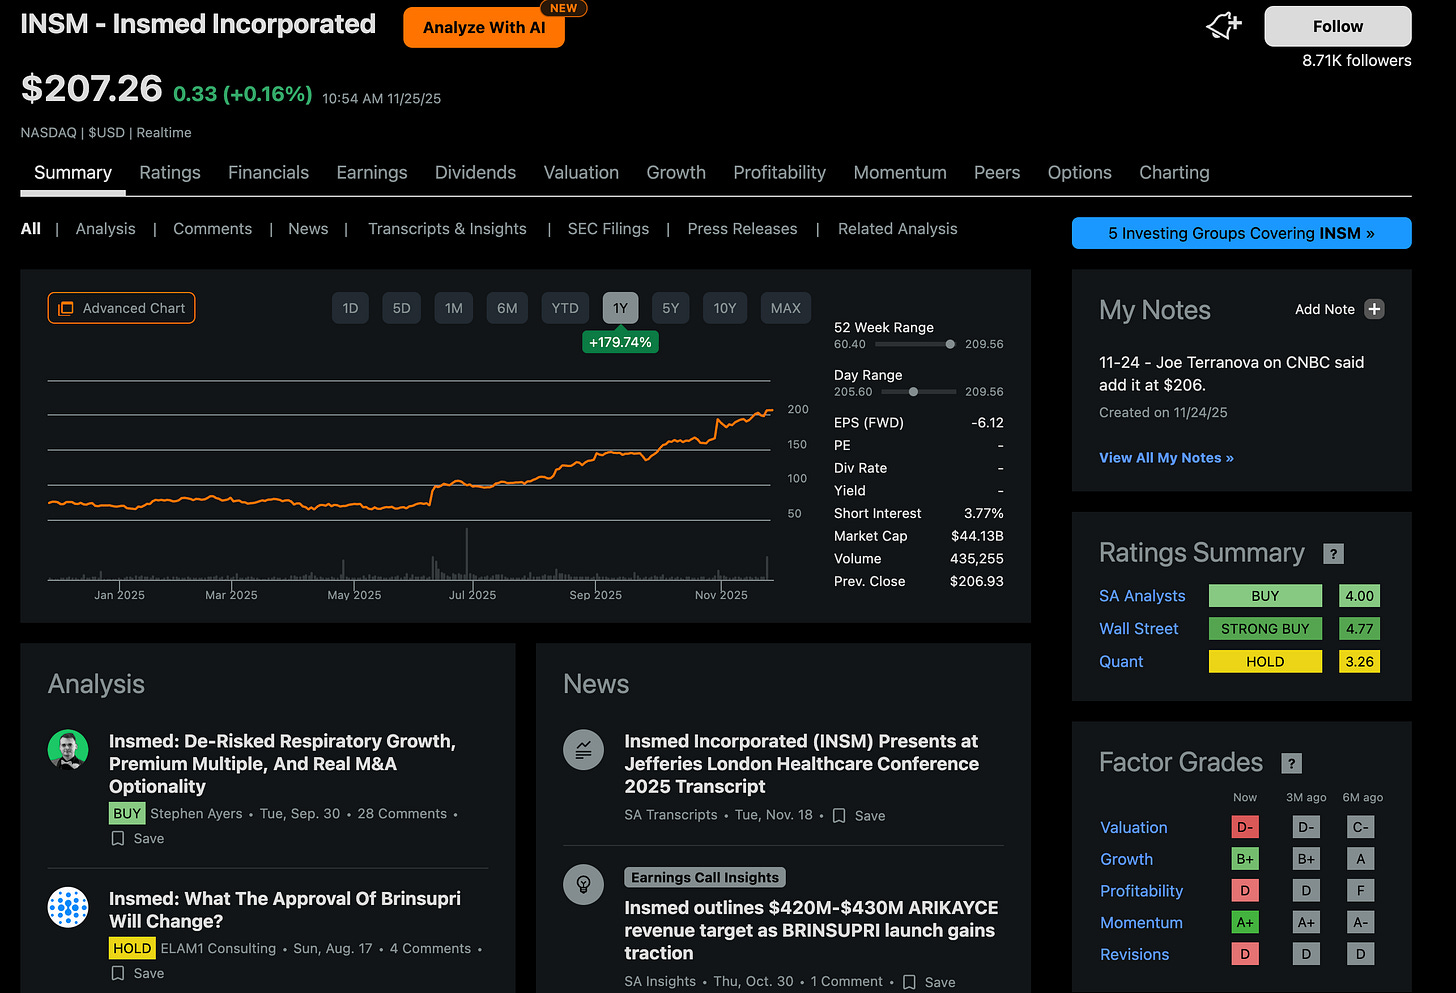
Task: Click the Profitability factor grade link
Action: 1141,891
